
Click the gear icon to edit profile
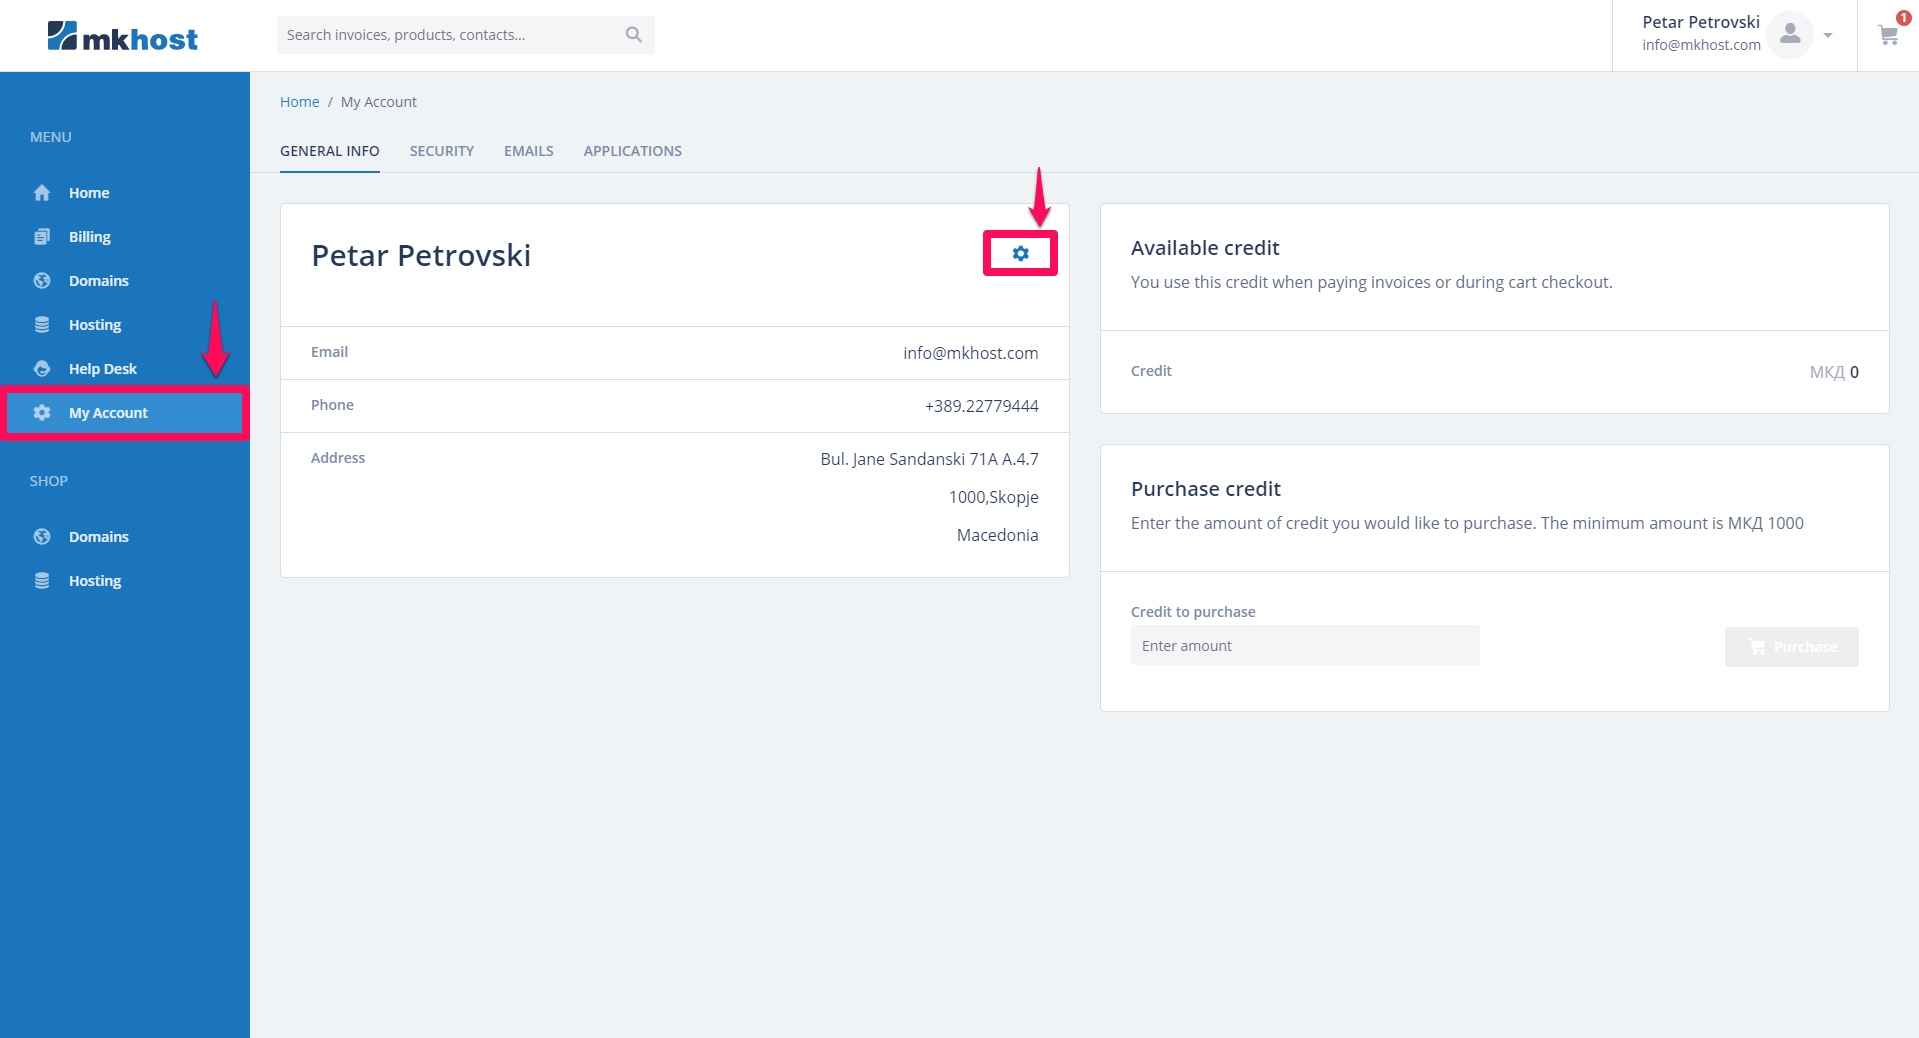pos(1020,254)
